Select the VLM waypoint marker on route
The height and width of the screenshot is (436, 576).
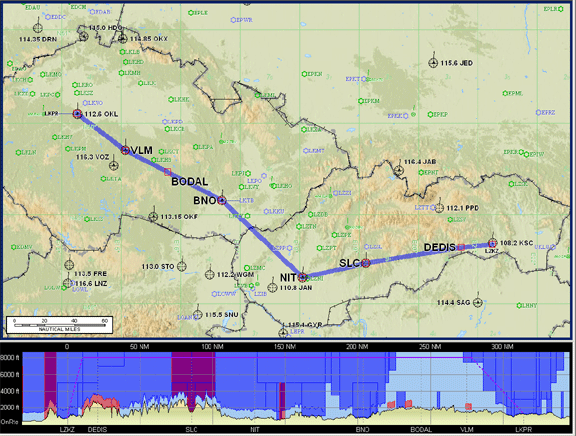tap(125, 150)
